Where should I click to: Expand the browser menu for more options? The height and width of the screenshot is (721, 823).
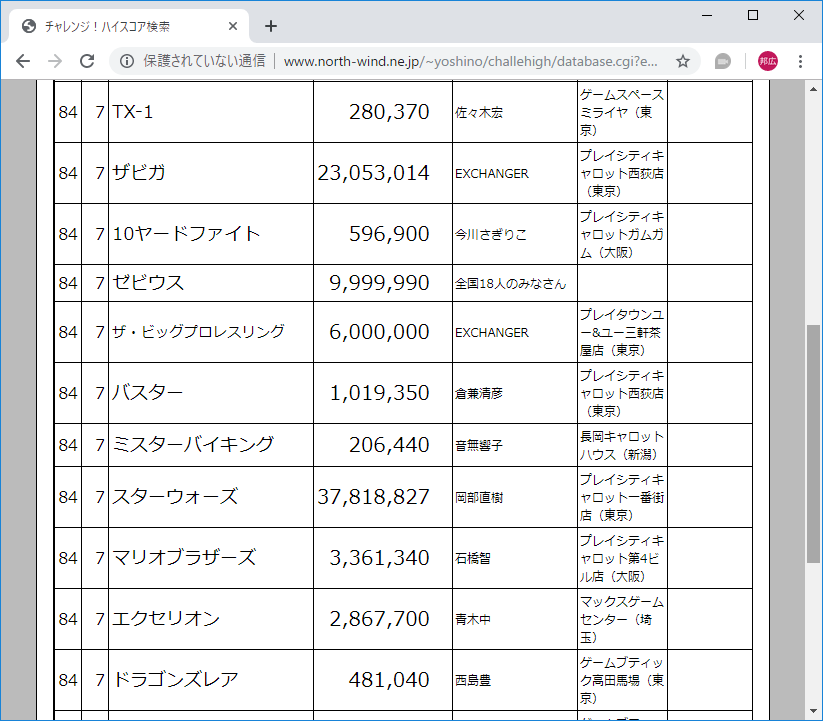click(800, 61)
